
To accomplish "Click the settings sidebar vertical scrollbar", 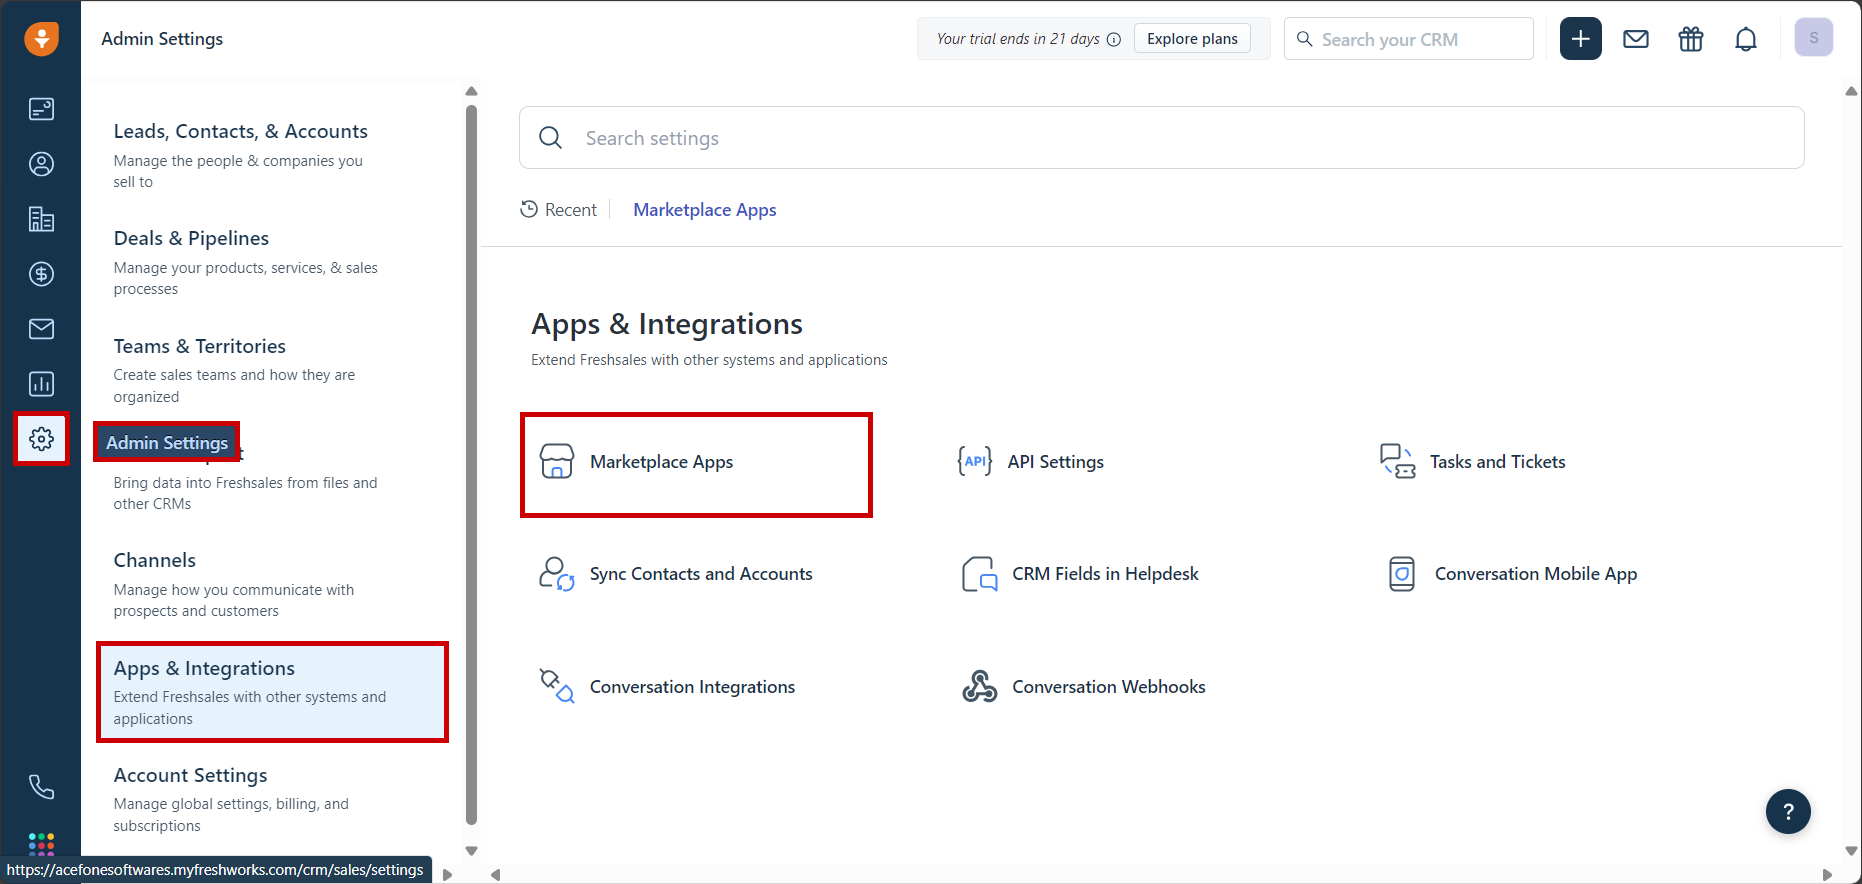I will pyautogui.click(x=471, y=465).
